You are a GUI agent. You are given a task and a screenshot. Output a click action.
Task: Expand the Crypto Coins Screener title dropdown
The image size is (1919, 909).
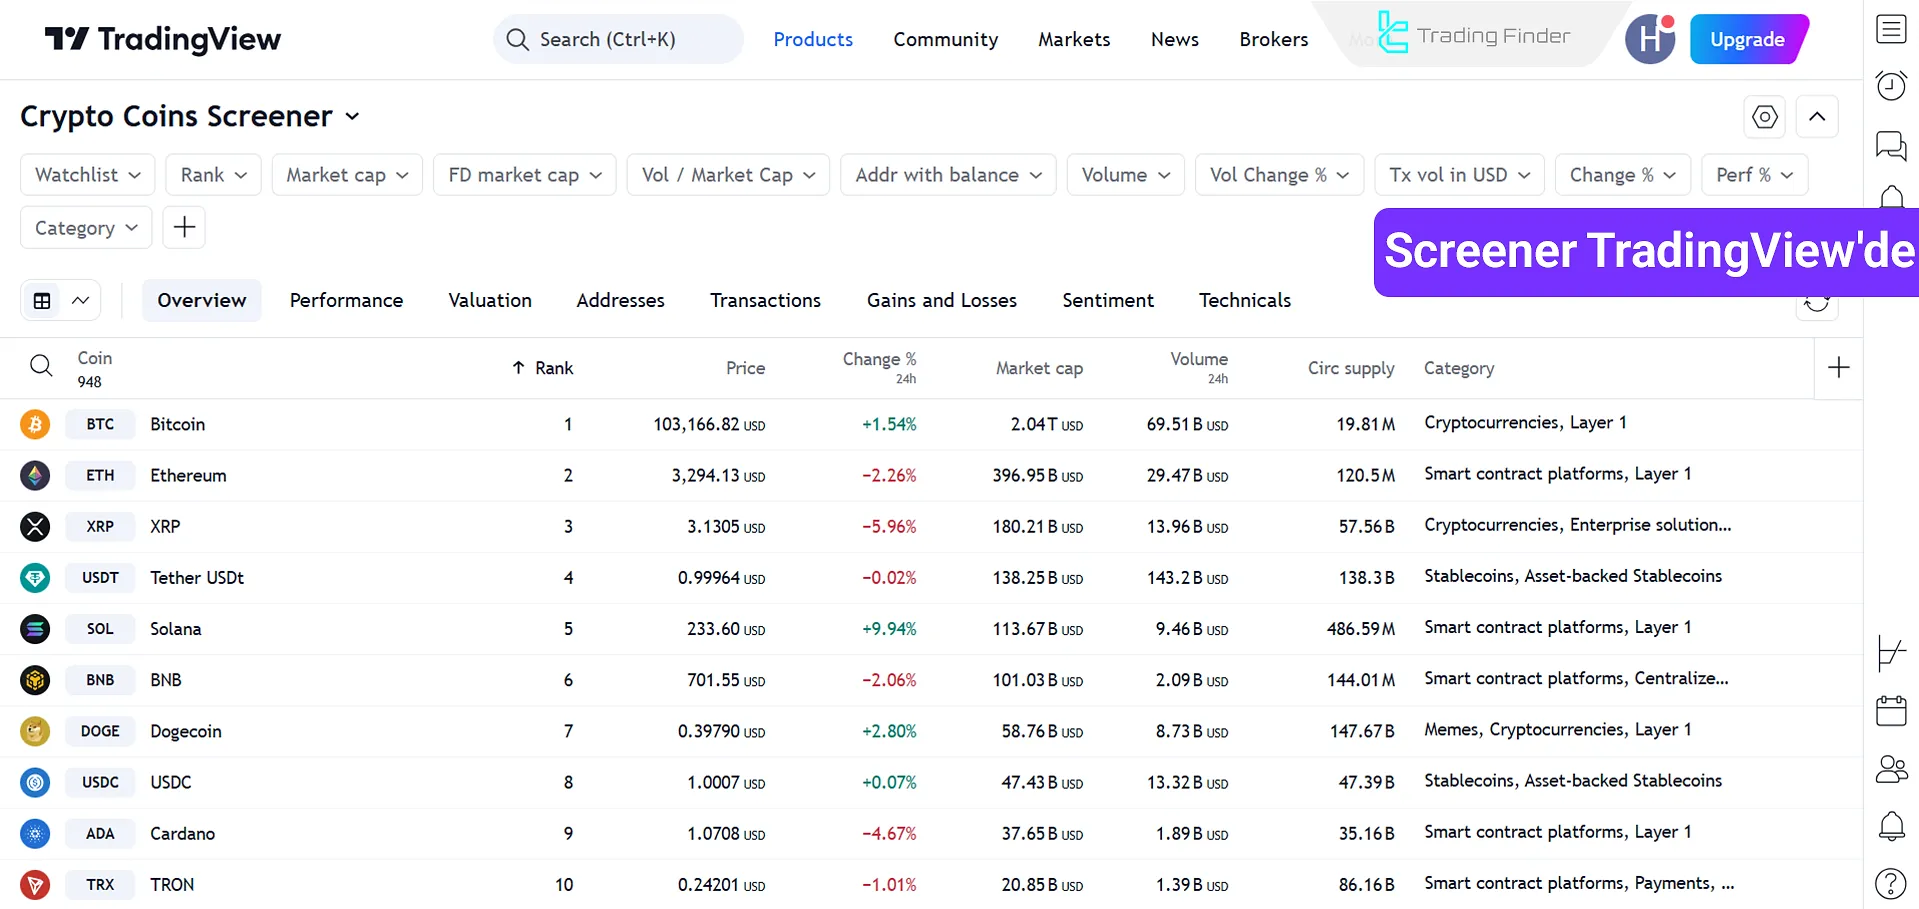tap(352, 117)
